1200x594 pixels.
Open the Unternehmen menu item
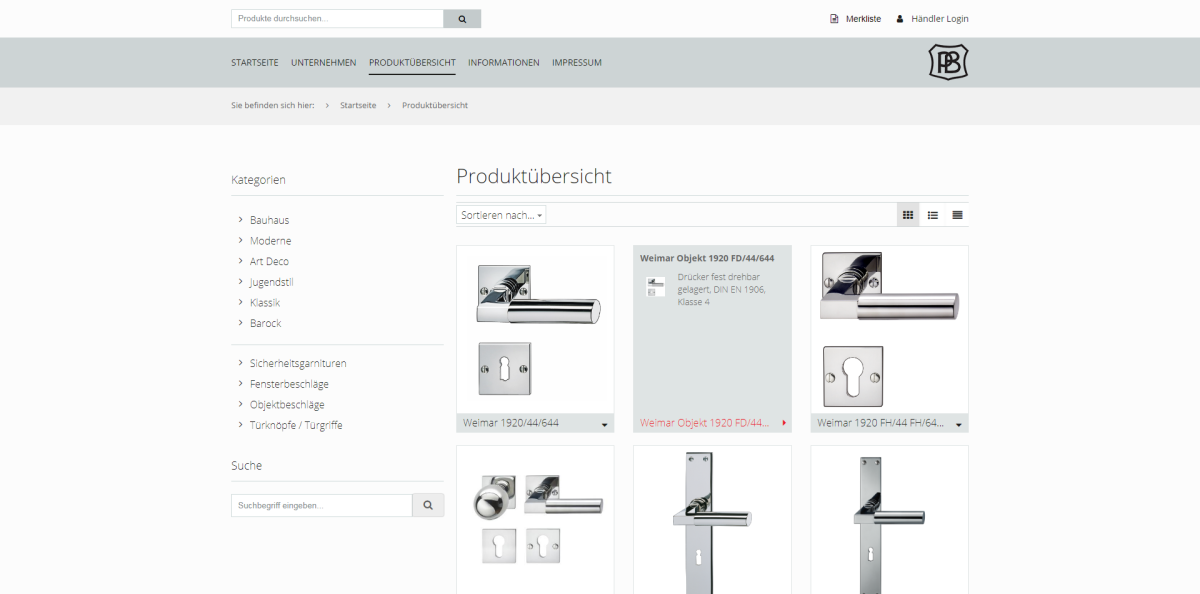(324, 62)
